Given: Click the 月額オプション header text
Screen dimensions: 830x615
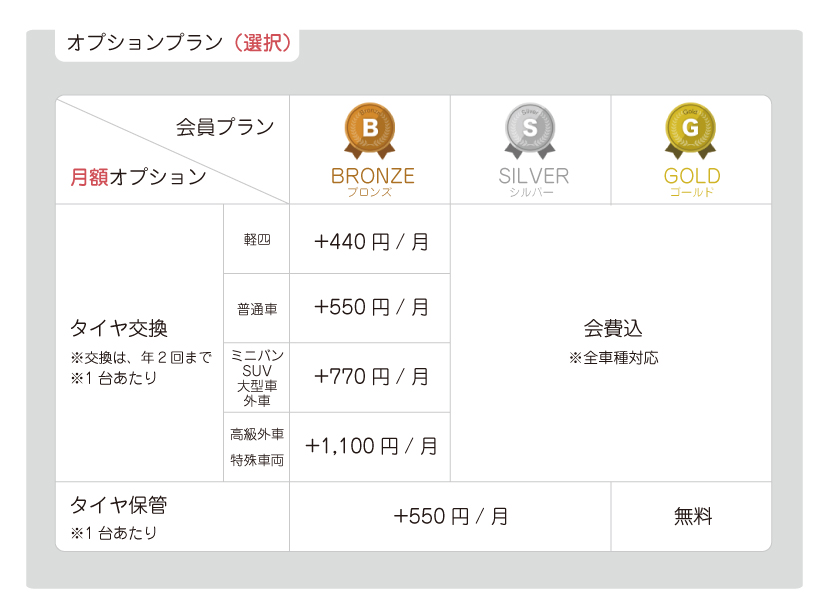Looking at the screenshot, I should (138, 176).
